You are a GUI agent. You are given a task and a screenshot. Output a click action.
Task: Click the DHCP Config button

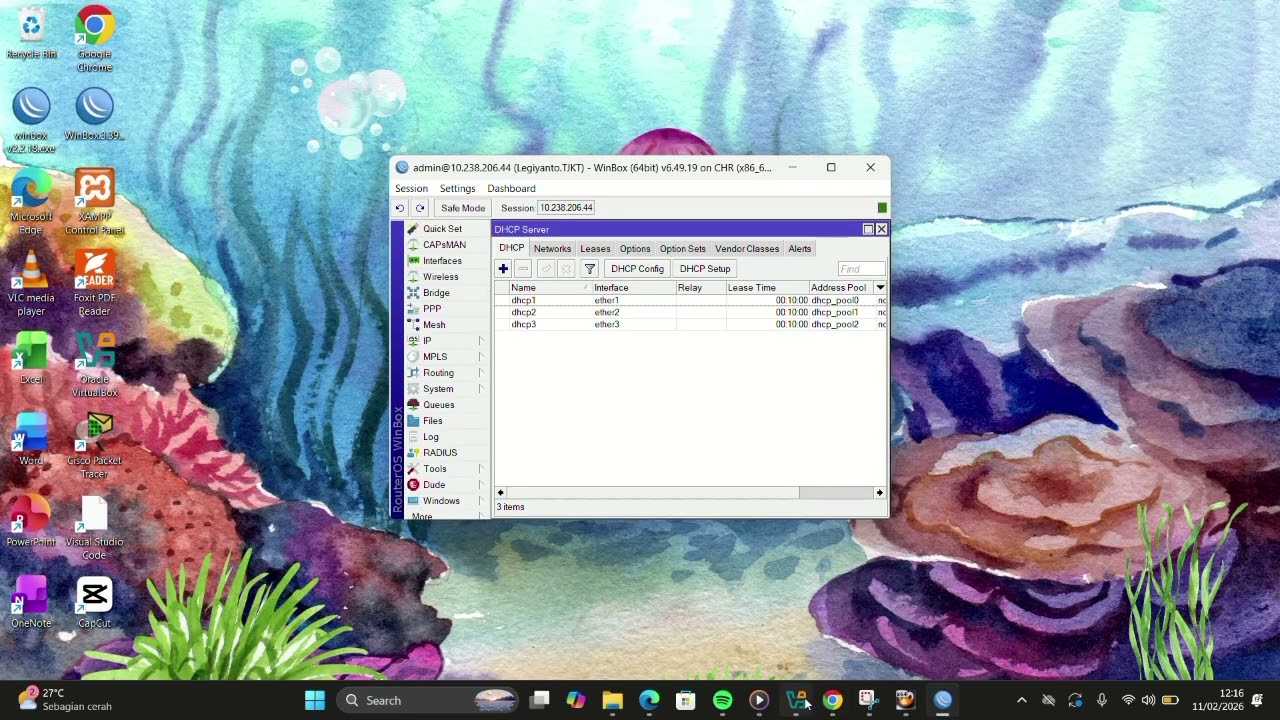point(637,269)
